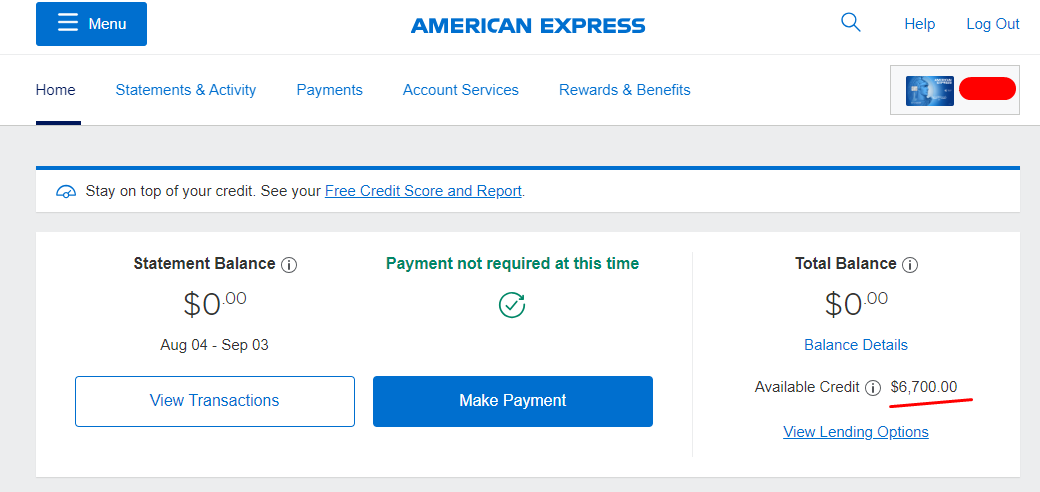Click the Make Payment button
This screenshot has width=1040, height=492.
[x=513, y=401]
